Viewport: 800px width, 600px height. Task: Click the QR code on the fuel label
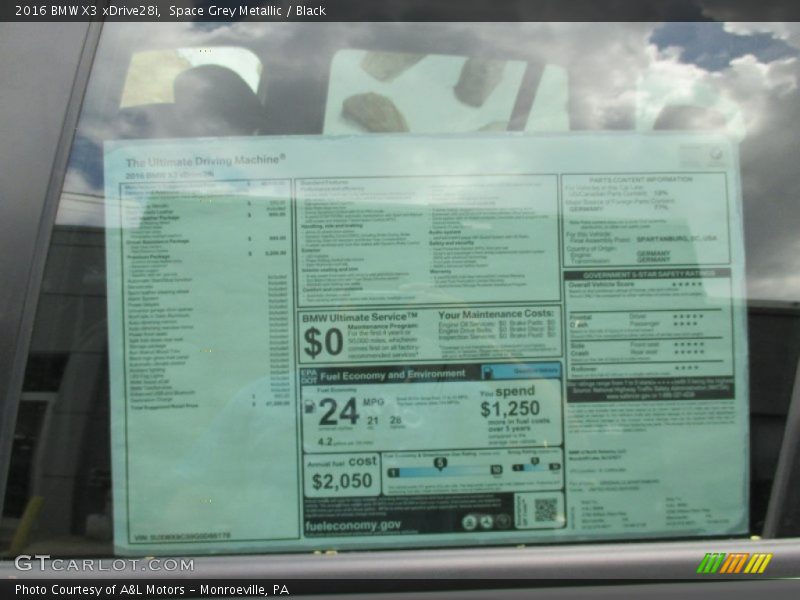point(545,511)
